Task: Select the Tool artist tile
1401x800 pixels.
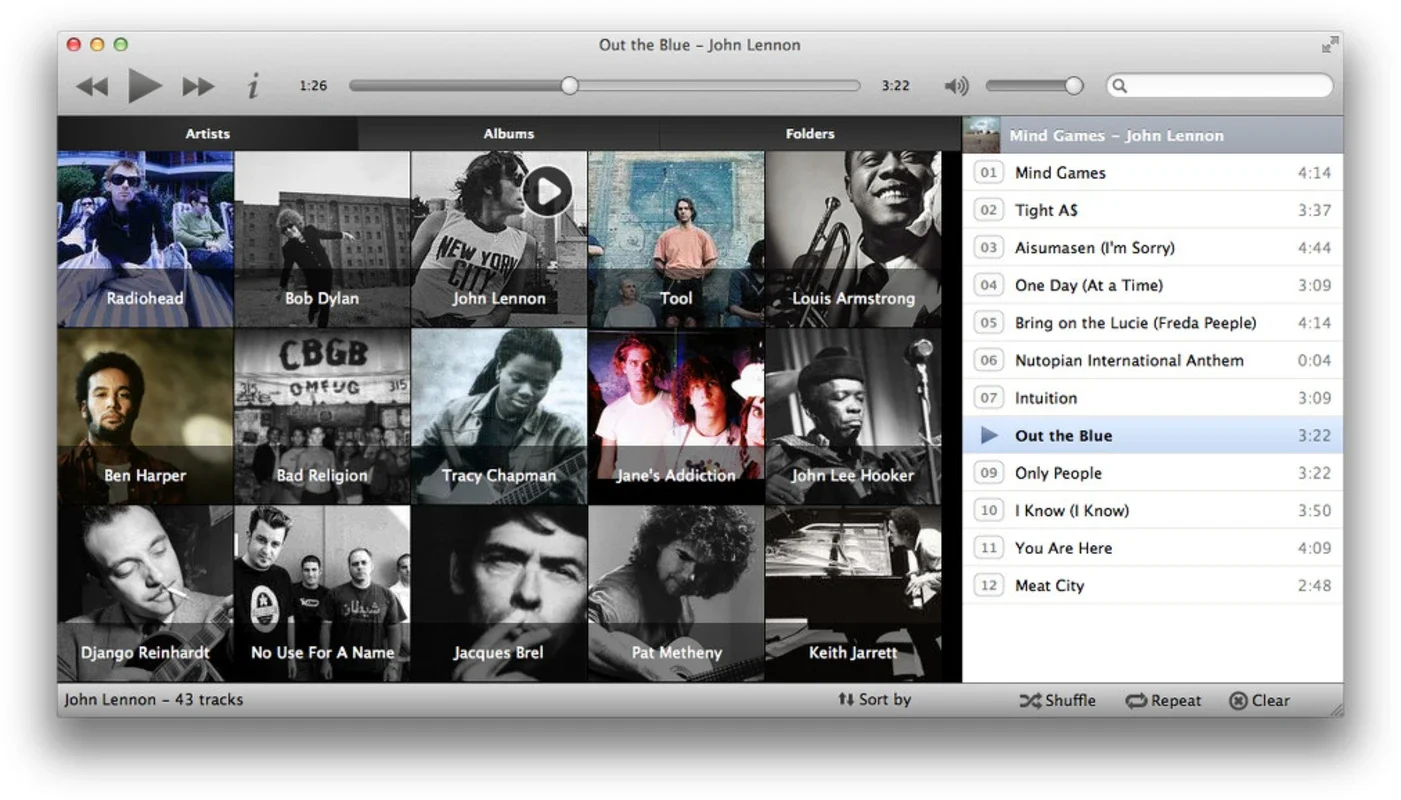Action: (x=676, y=239)
